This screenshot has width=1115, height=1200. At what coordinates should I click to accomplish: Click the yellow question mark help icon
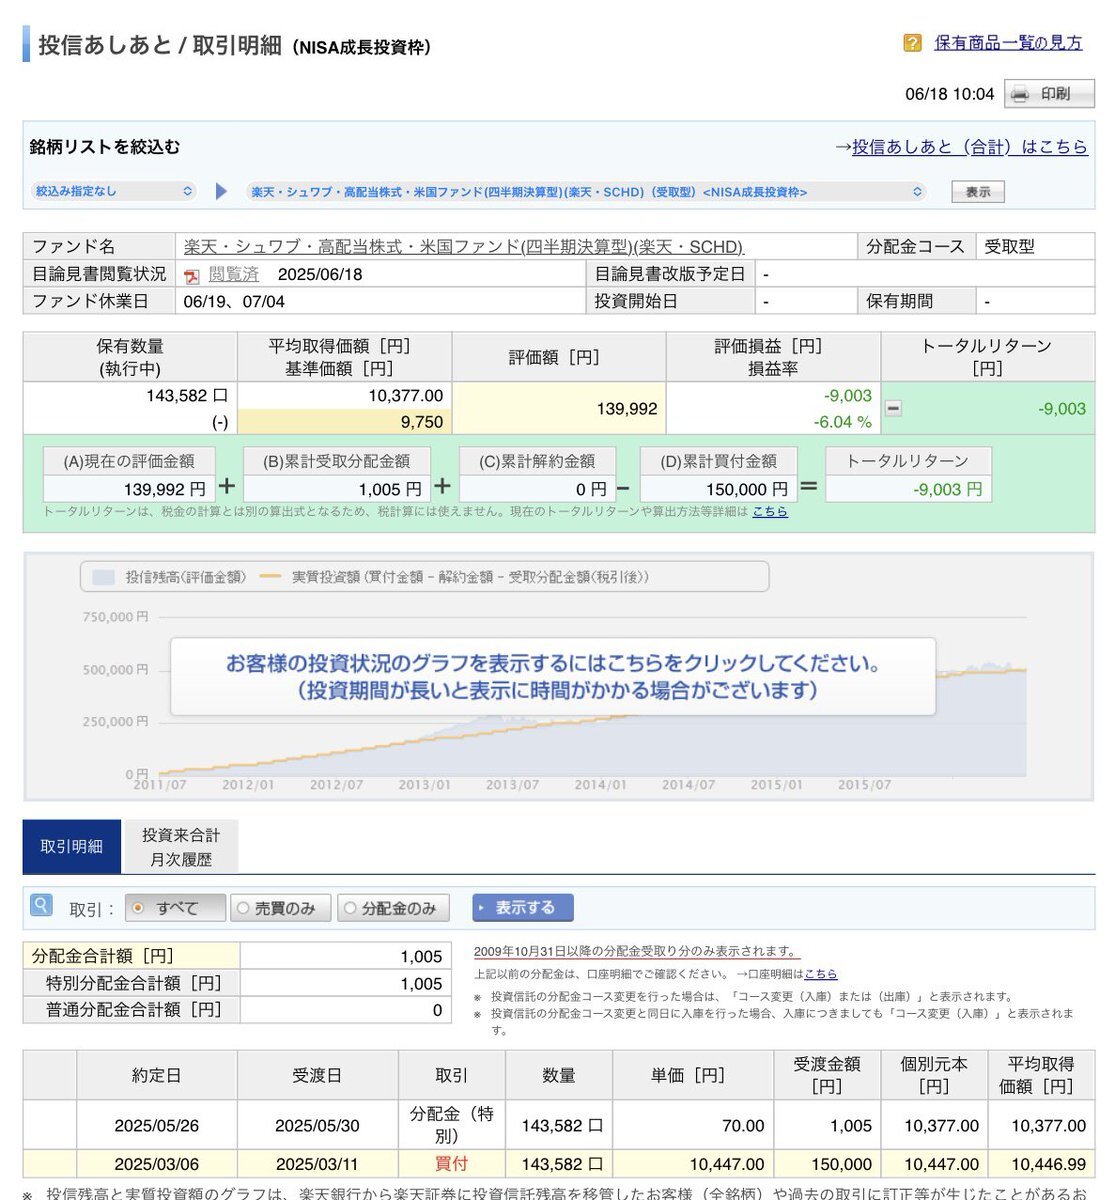tap(912, 43)
